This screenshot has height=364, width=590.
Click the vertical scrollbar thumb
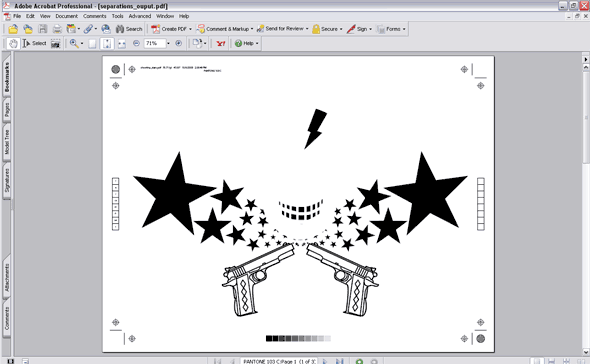(x=586, y=117)
